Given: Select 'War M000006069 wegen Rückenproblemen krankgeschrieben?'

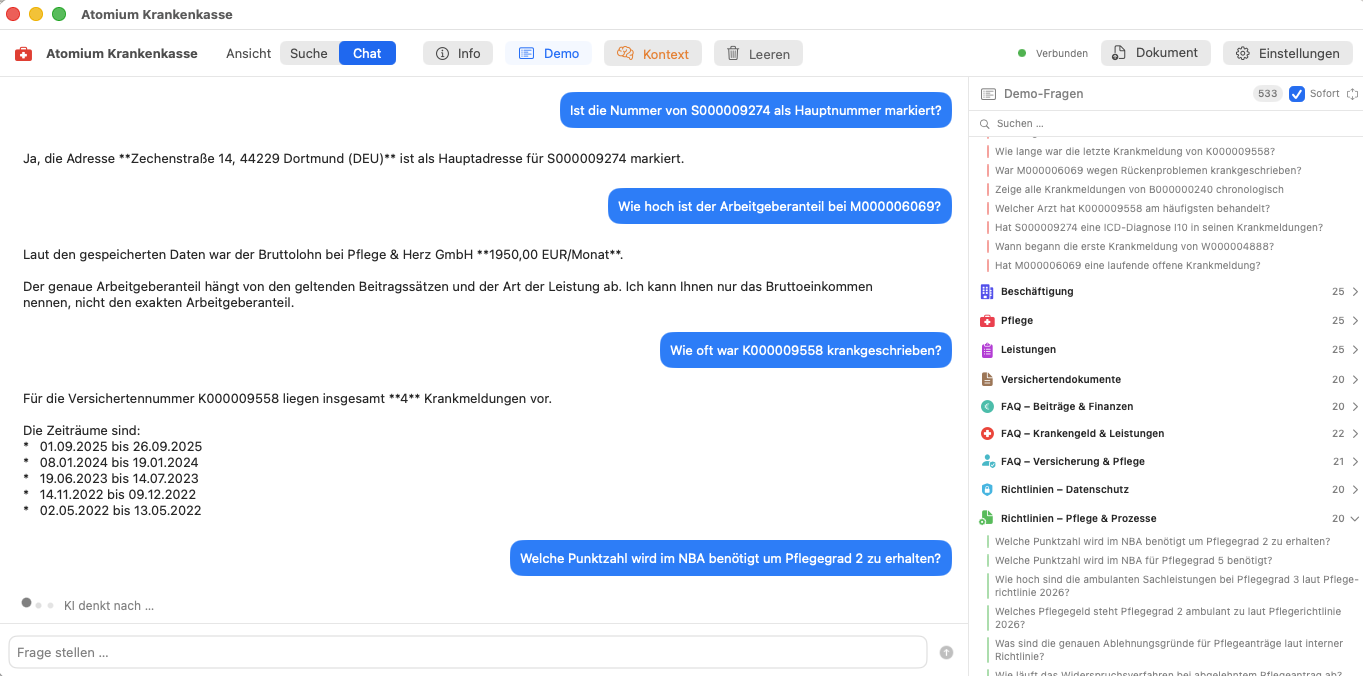Looking at the screenshot, I should click(x=1148, y=171).
